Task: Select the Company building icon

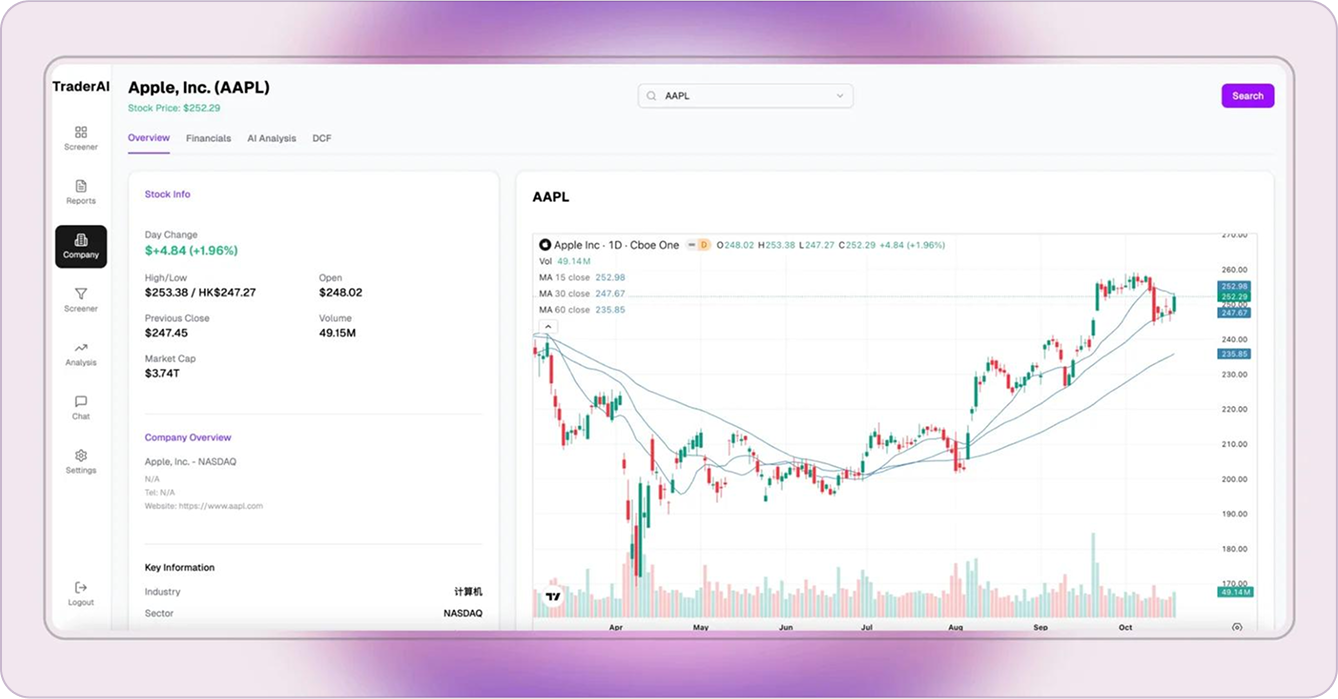Action: click(x=81, y=240)
